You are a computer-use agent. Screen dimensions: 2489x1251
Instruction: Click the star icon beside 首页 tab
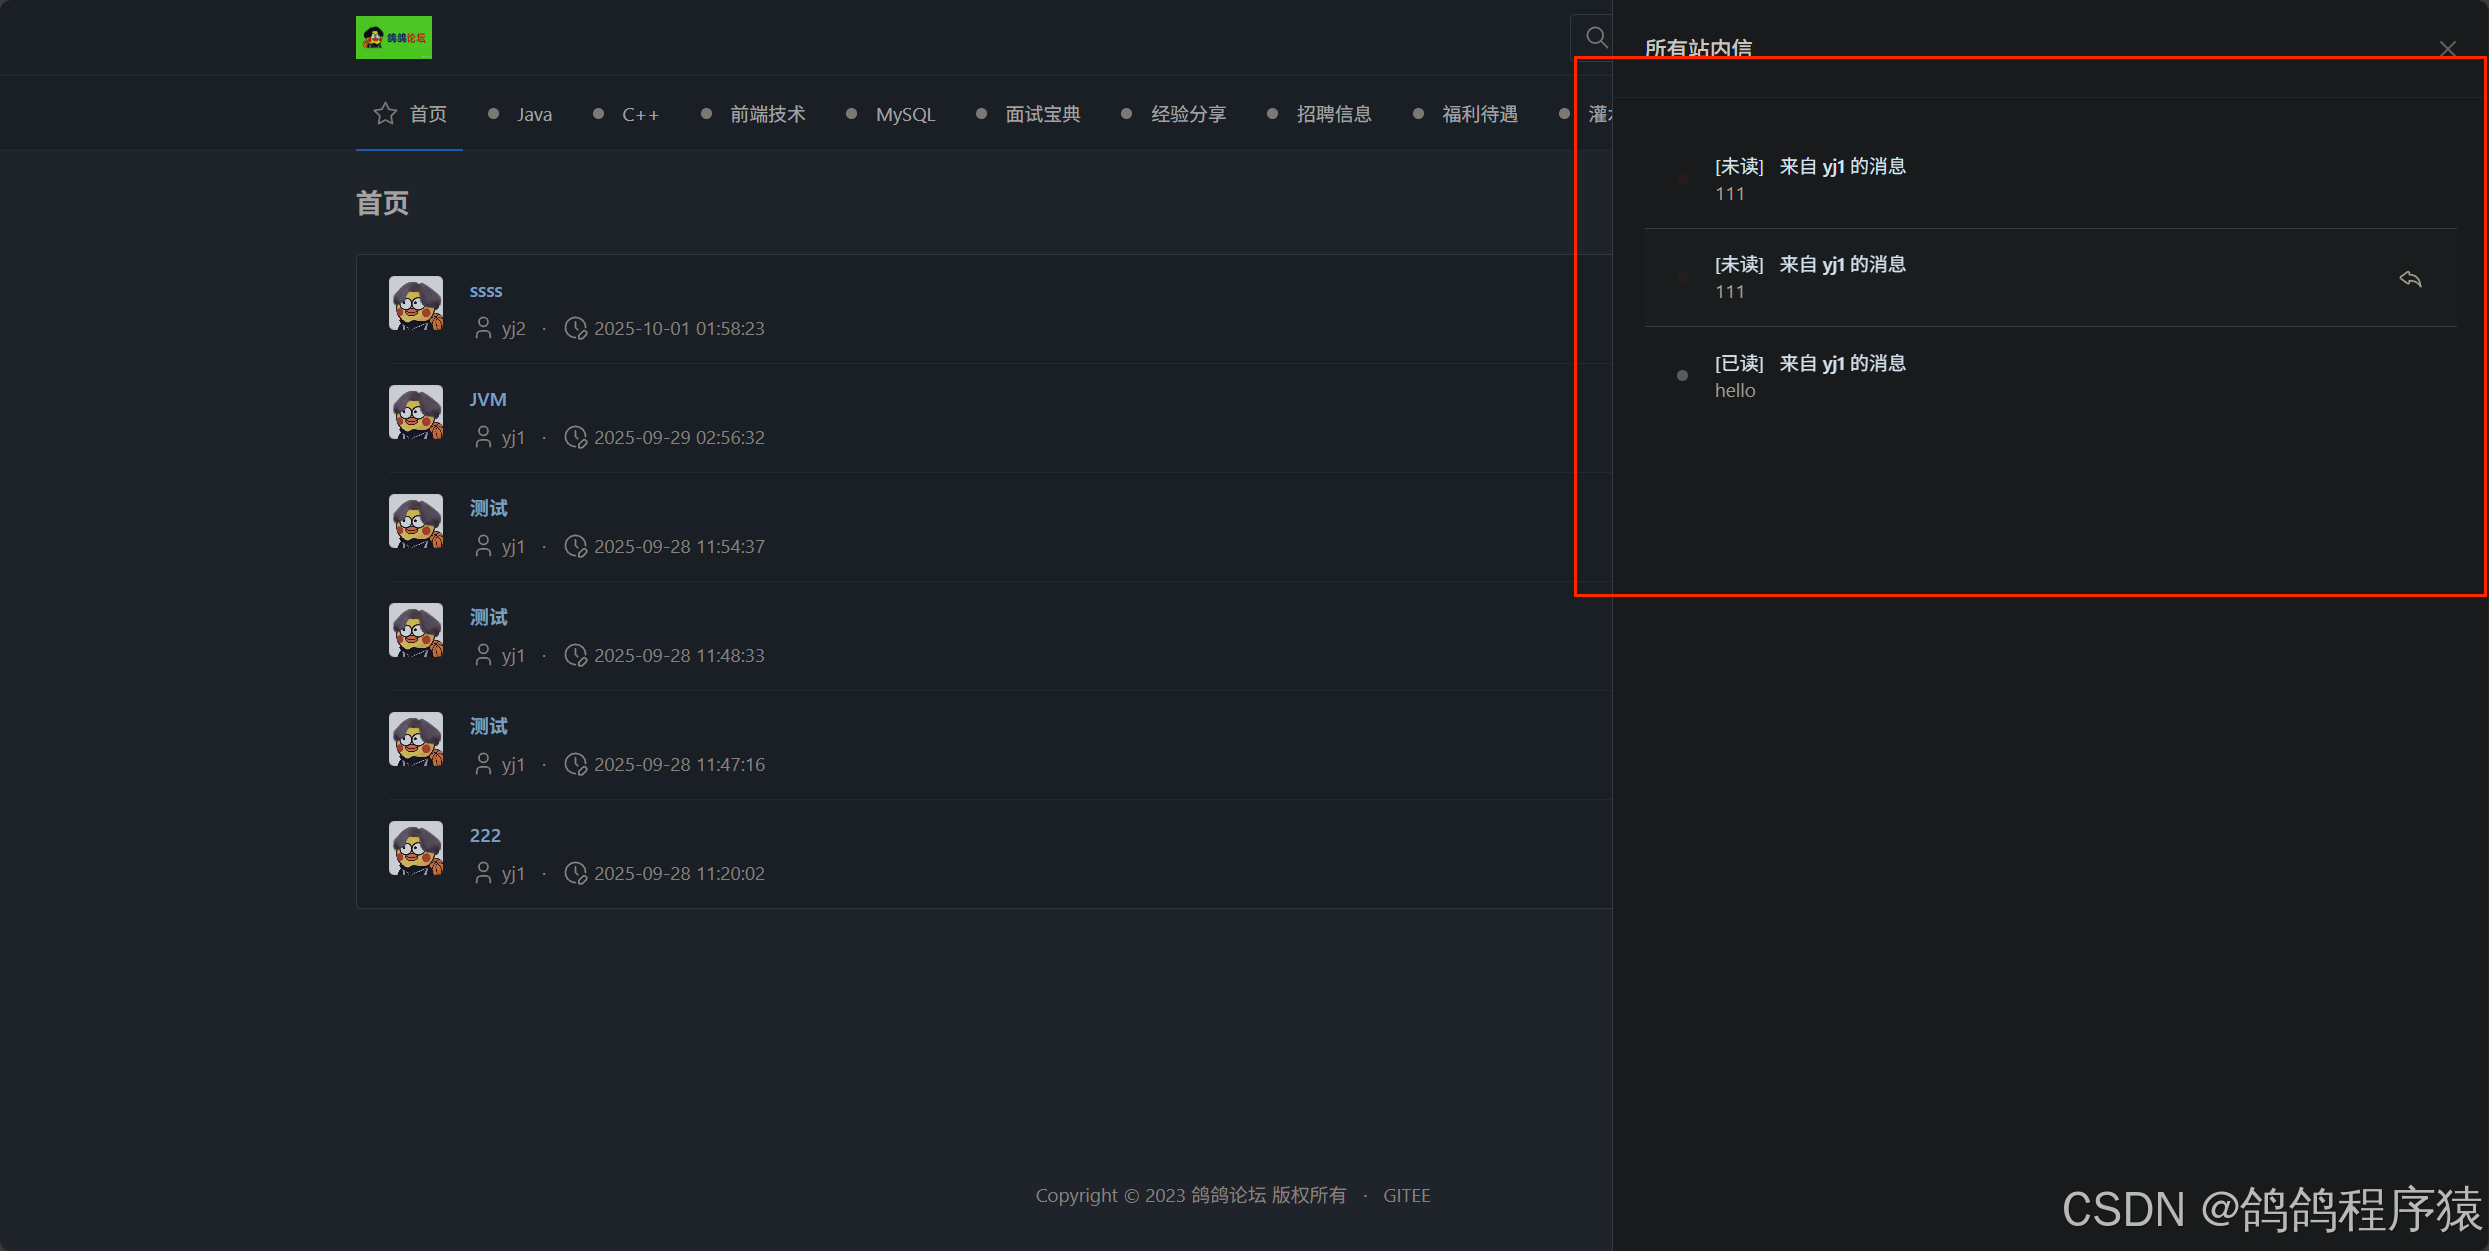pyautogui.click(x=385, y=114)
